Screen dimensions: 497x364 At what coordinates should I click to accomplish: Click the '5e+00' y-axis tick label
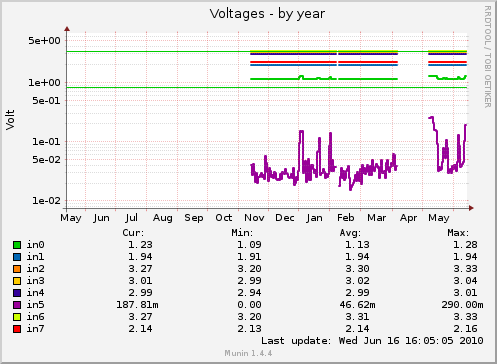pos(44,41)
